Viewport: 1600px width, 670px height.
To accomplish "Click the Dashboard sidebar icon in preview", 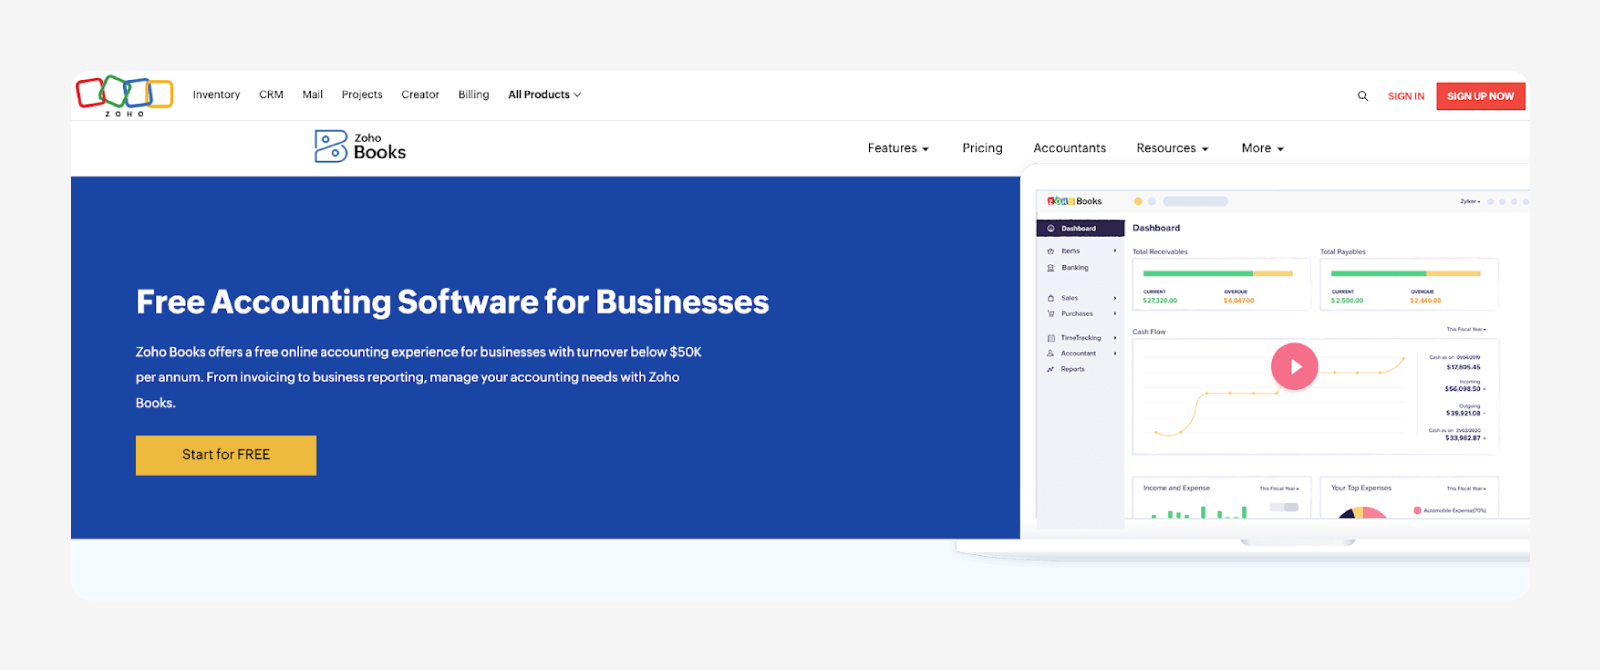I will 1051,229.
